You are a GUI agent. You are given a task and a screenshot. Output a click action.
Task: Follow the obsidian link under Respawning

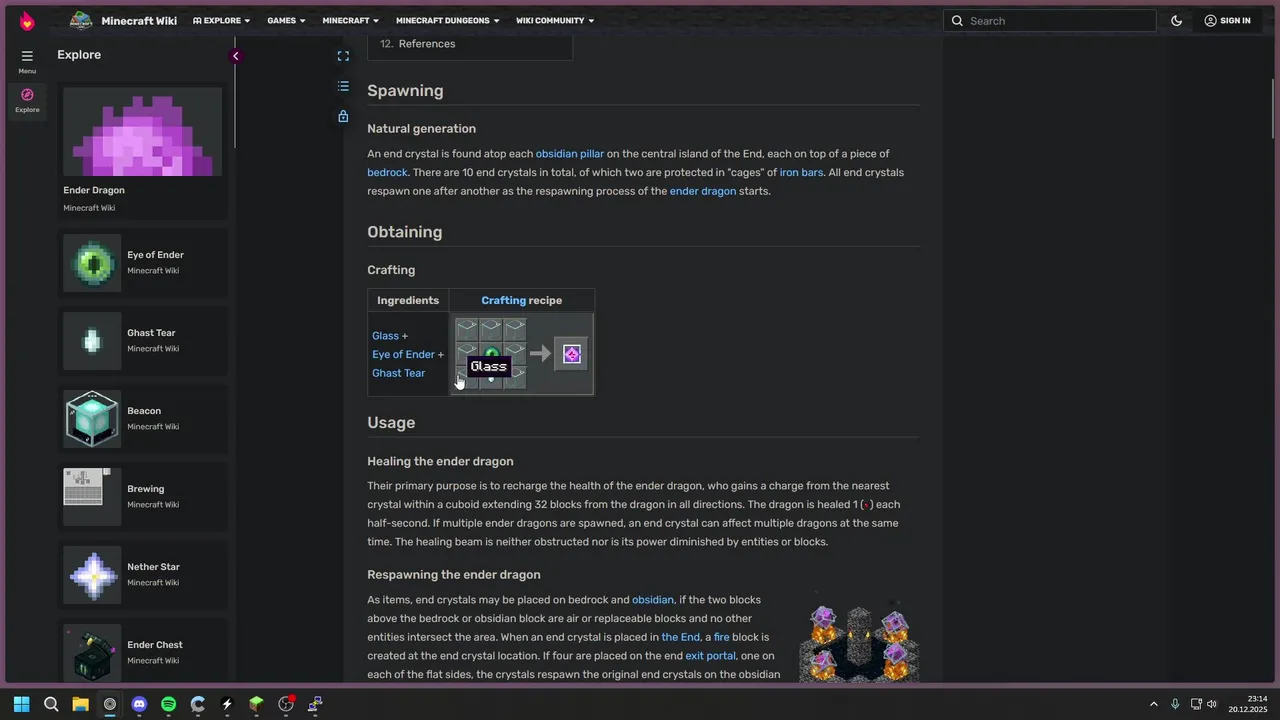652,600
